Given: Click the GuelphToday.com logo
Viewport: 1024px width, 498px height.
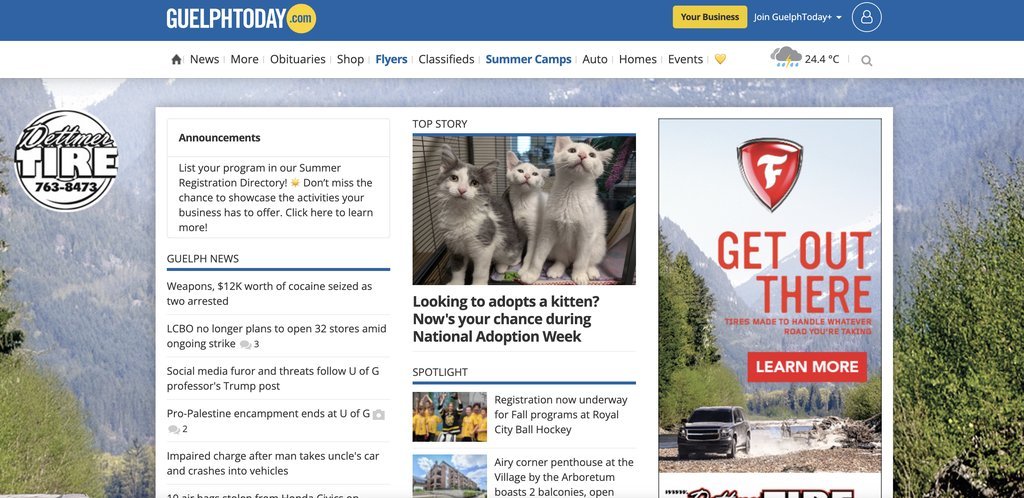Looking at the screenshot, I should coord(241,18).
